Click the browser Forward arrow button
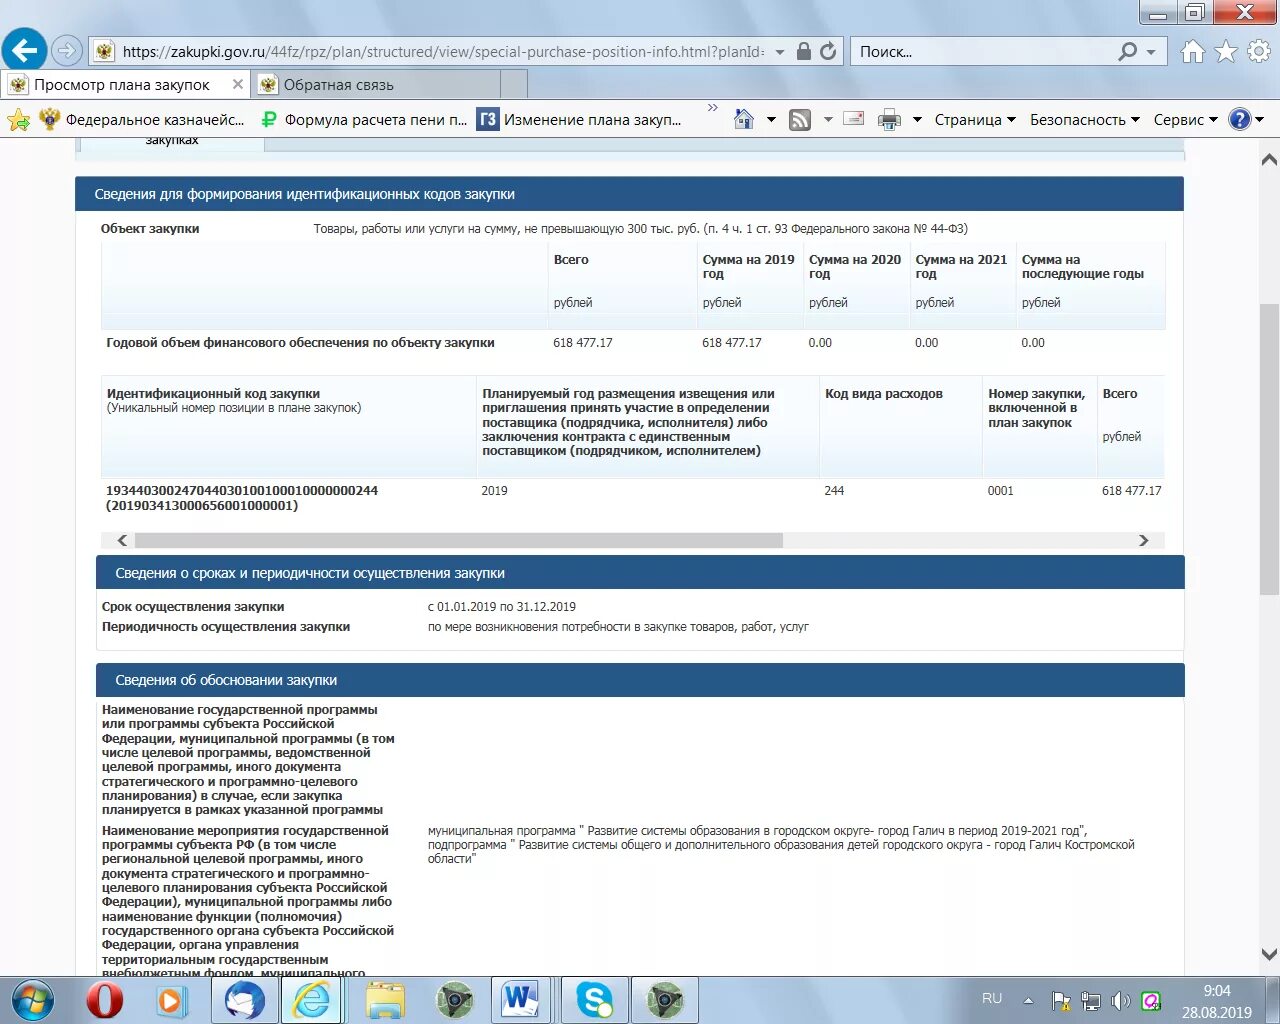Screen dimensions: 1280x1024 (x=66, y=50)
